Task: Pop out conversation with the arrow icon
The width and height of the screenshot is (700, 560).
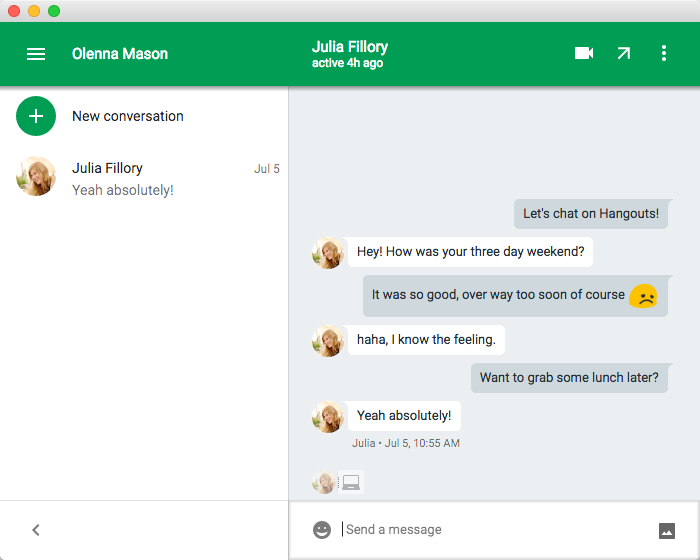Action: [624, 54]
